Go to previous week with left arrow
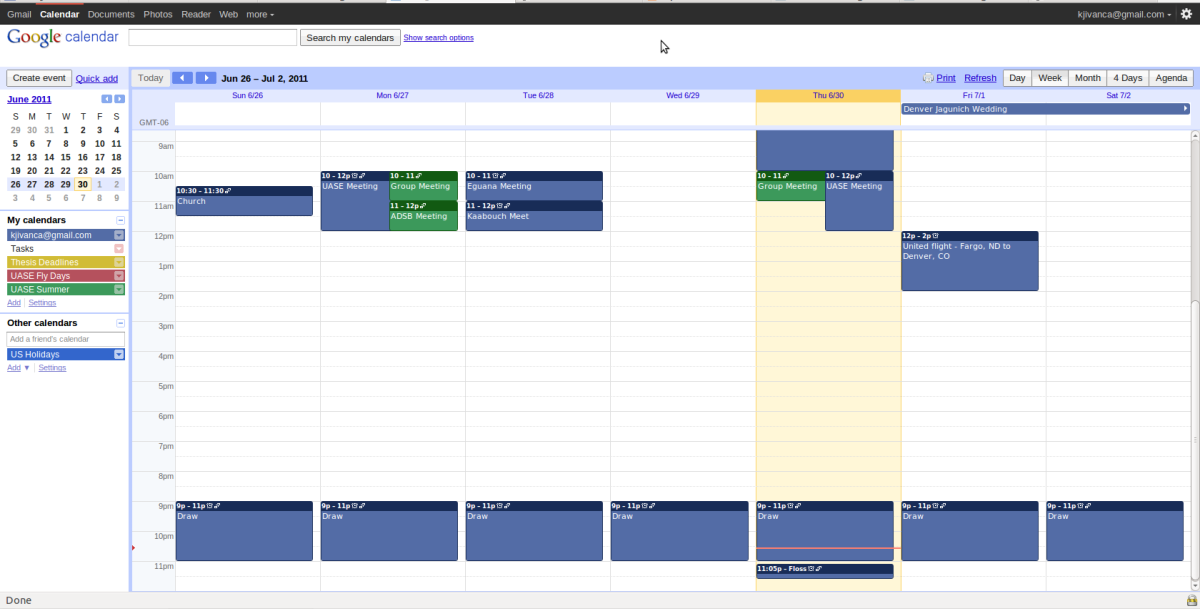Viewport: 1200px width, 609px height. coord(182,78)
